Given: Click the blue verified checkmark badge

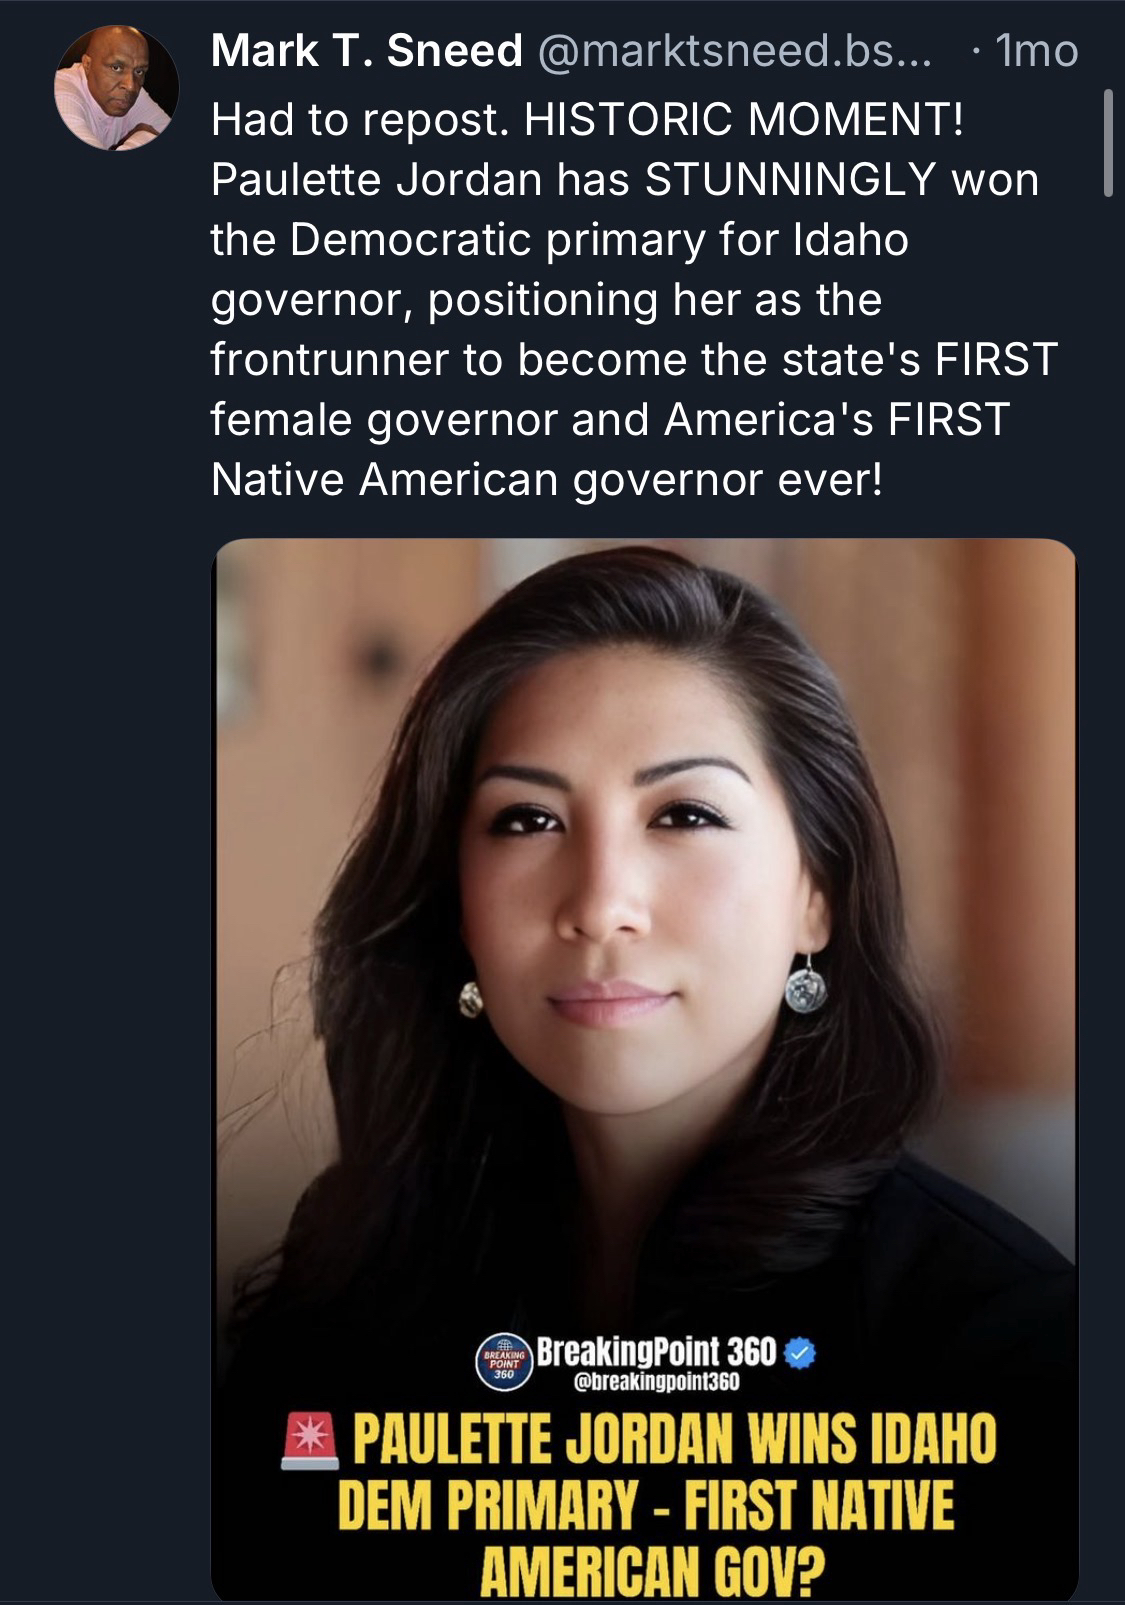Looking at the screenshot, I should pyautogui.click(x=800, y=1353).
